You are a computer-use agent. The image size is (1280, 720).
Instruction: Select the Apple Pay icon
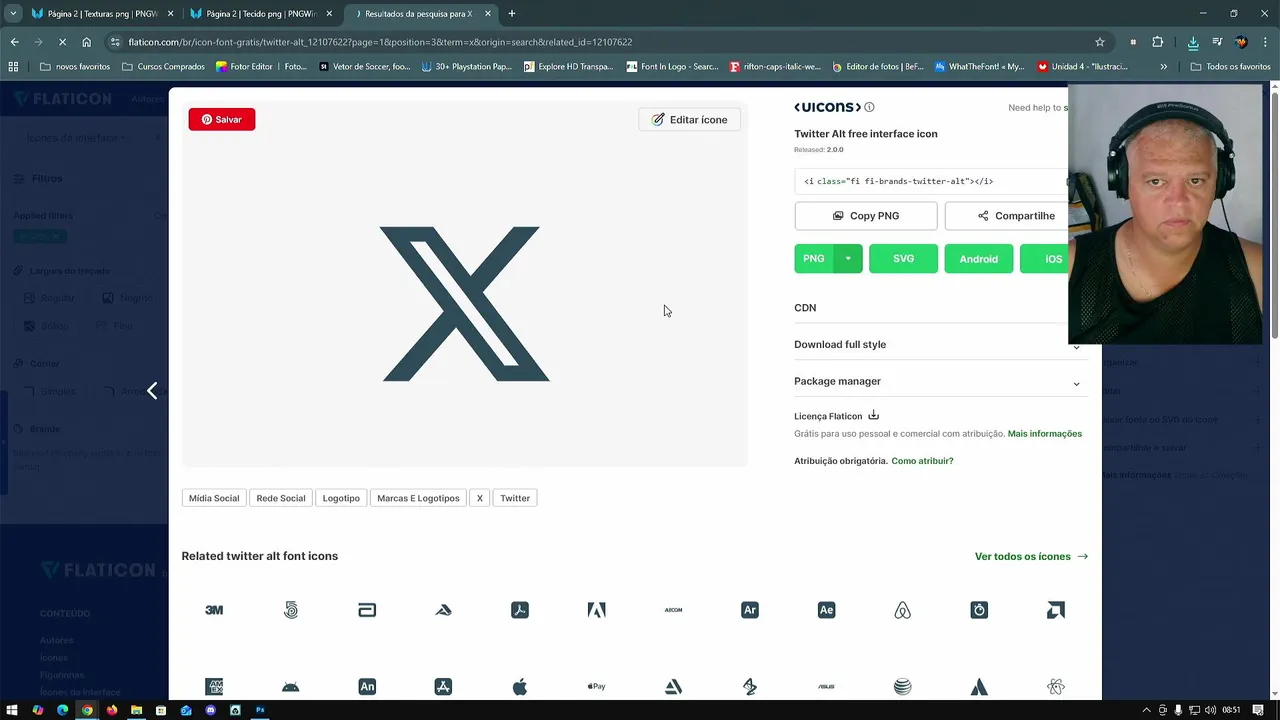point(597,686)
